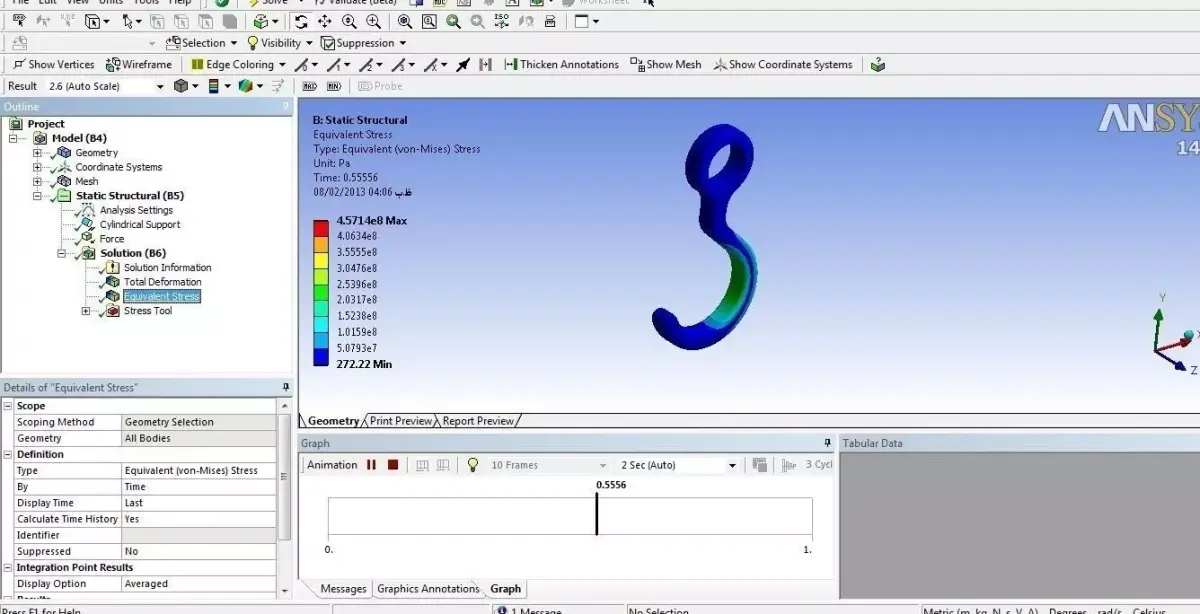Image resolution: width=1200 pixels, height=614 pixels.
Task: Expand the Mesh tree node
Action: (x=37, y=181)
